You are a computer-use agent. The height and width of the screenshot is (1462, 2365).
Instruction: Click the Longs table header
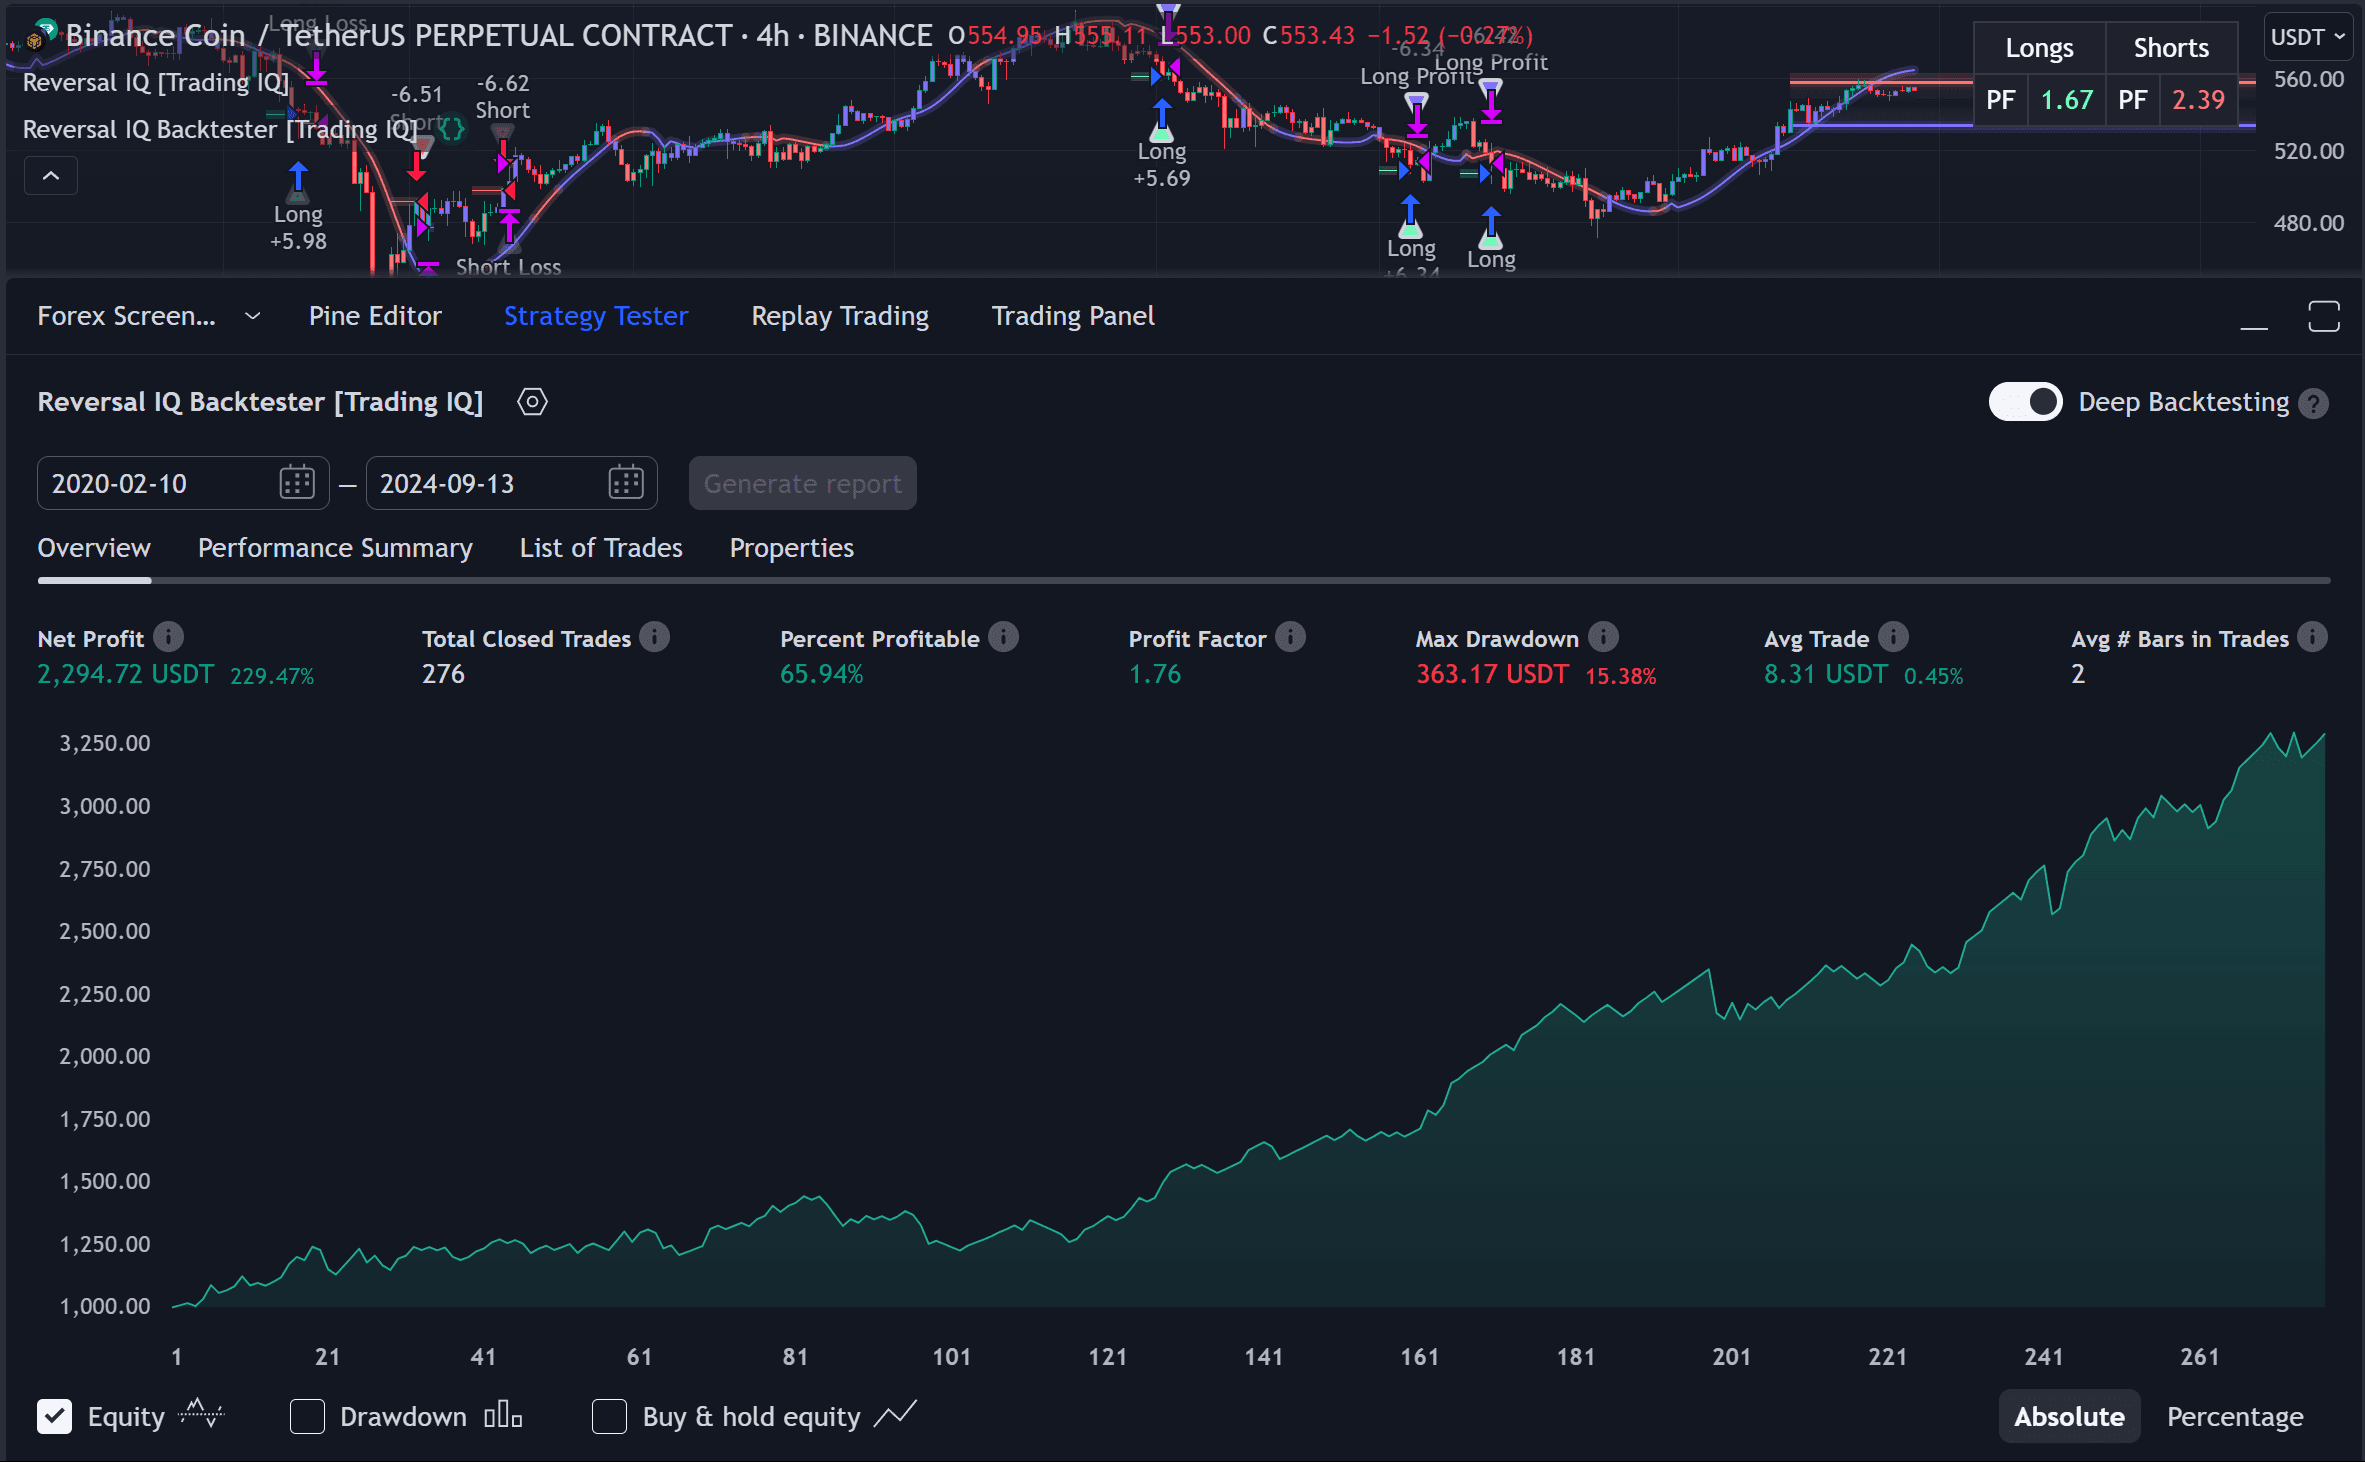point(2039,48)
